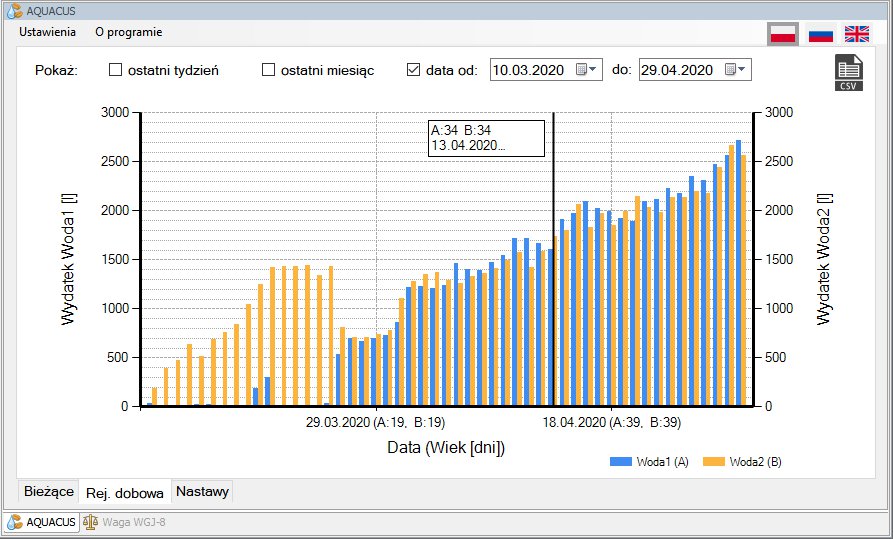Go to the Nastawy tab
This screenshot has height=539, width=893.
(203, 491)
